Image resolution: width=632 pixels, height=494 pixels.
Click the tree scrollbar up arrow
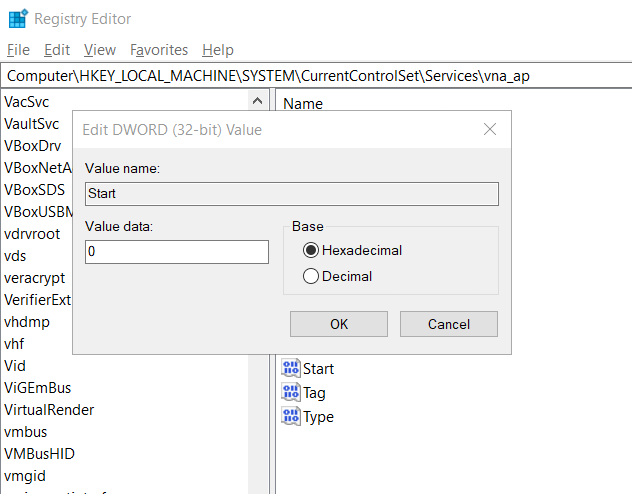coord(258,101)
